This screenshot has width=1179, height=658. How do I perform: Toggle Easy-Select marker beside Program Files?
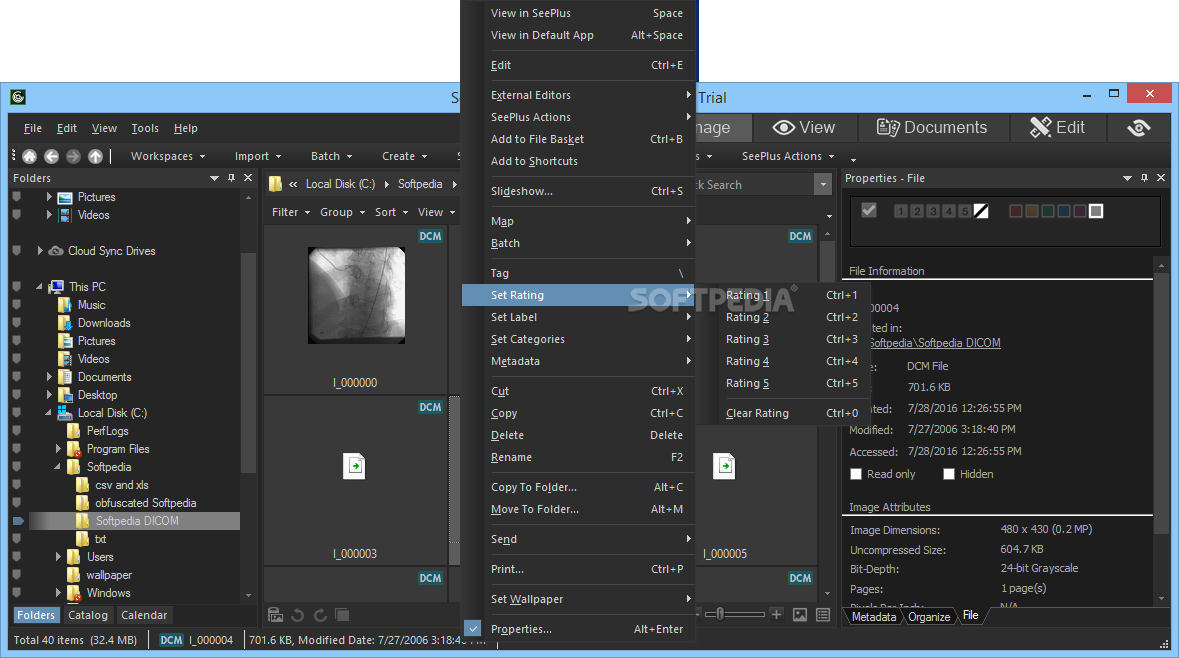[x=17, y=449]
